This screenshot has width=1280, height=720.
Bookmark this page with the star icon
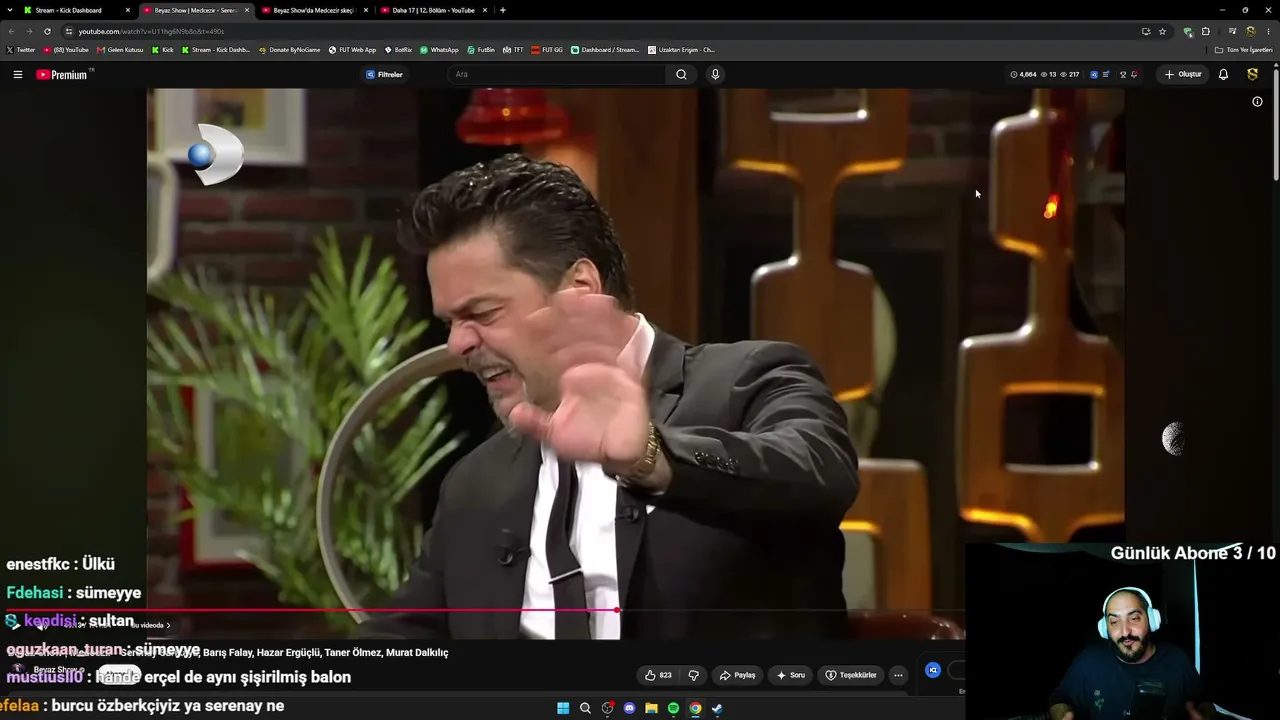[1162, 31]
